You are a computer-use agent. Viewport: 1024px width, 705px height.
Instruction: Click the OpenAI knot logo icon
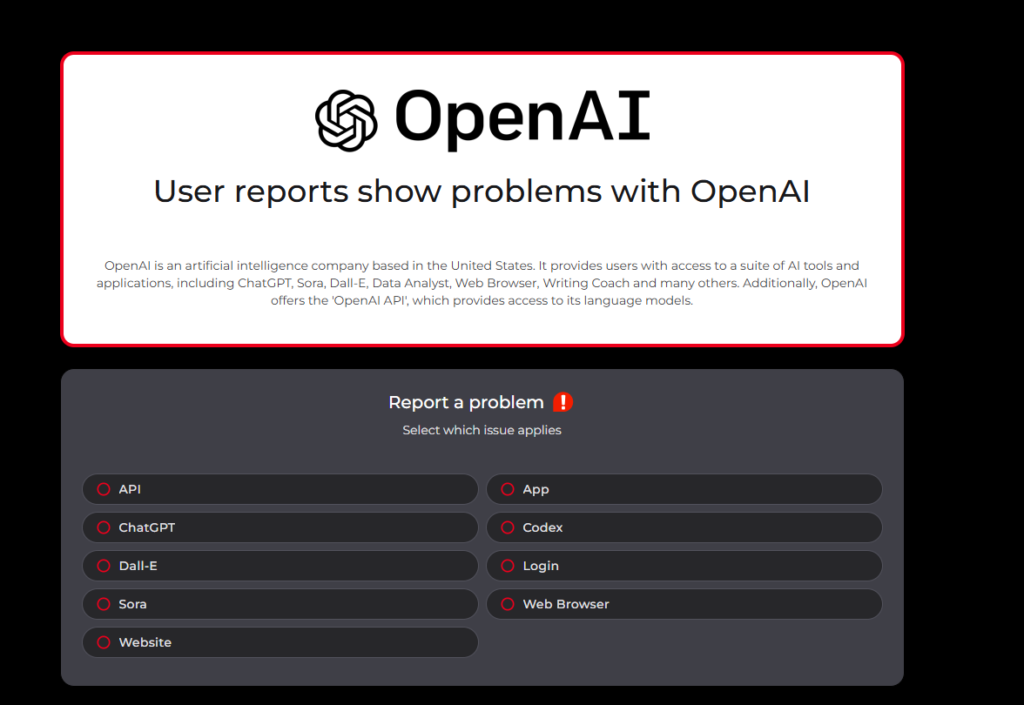(x=346, y=120)
